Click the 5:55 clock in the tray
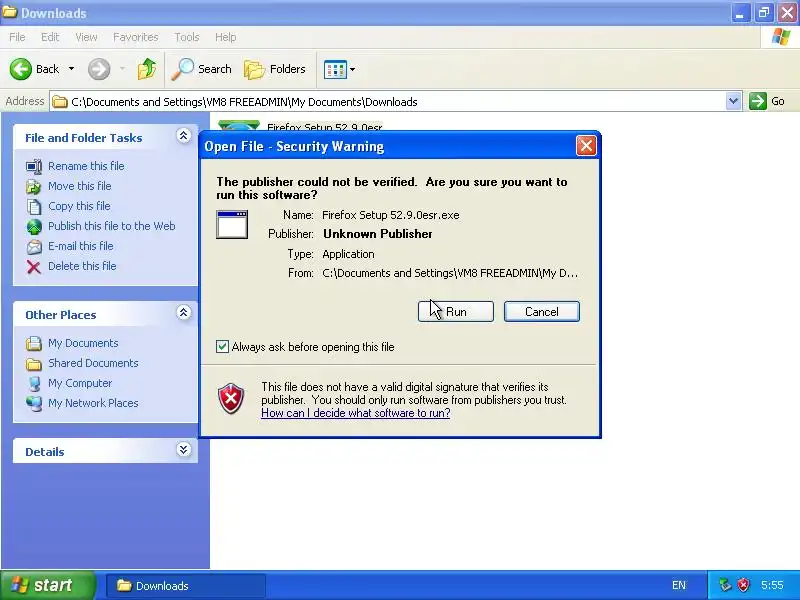 click(x=772, y=585)
